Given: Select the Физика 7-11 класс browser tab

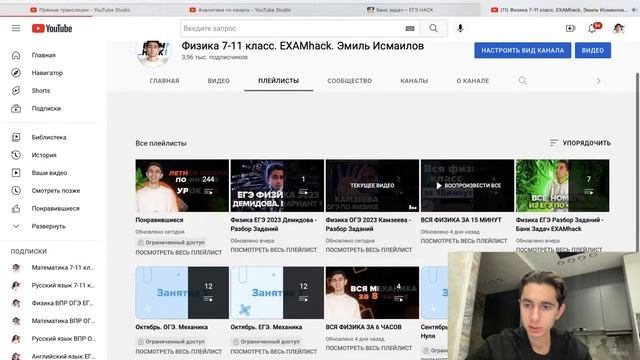Looking at the screenshot, I should 560,10.
